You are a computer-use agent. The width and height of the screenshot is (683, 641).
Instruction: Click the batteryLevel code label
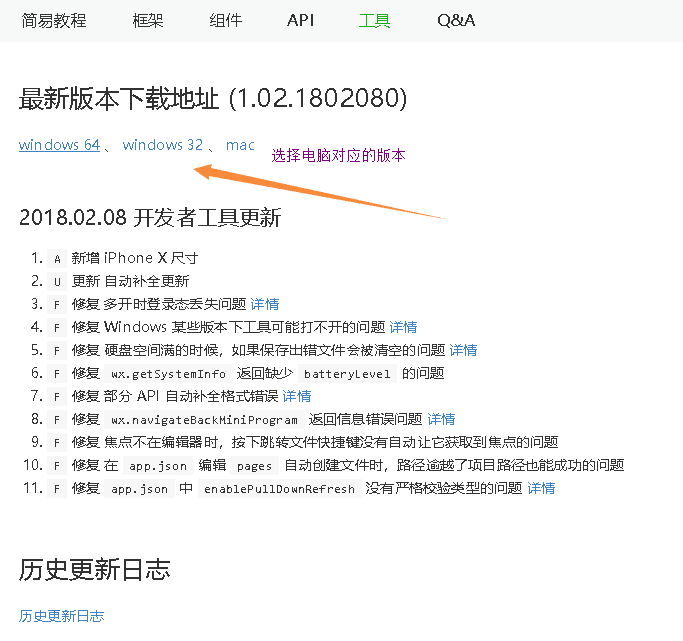coord(347,374)
